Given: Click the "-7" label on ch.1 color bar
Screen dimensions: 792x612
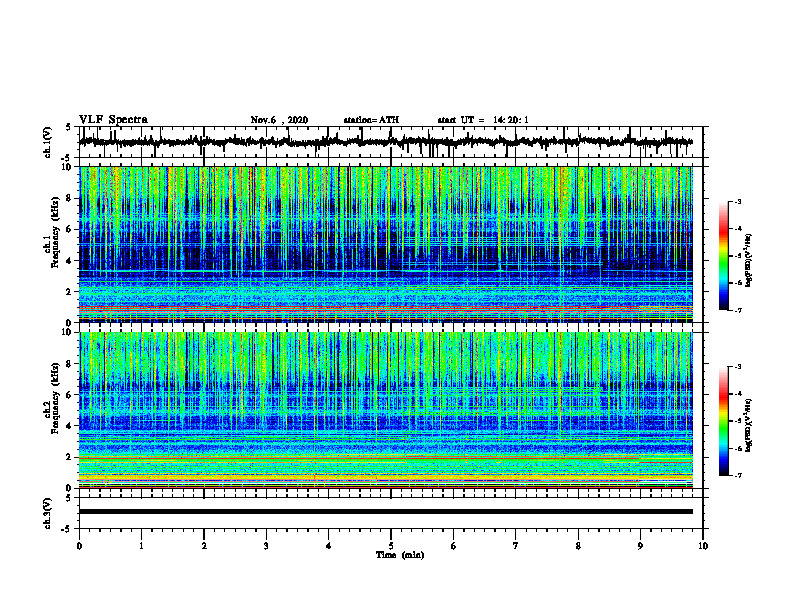Looking at the screenshot, I should coord(738,310).
